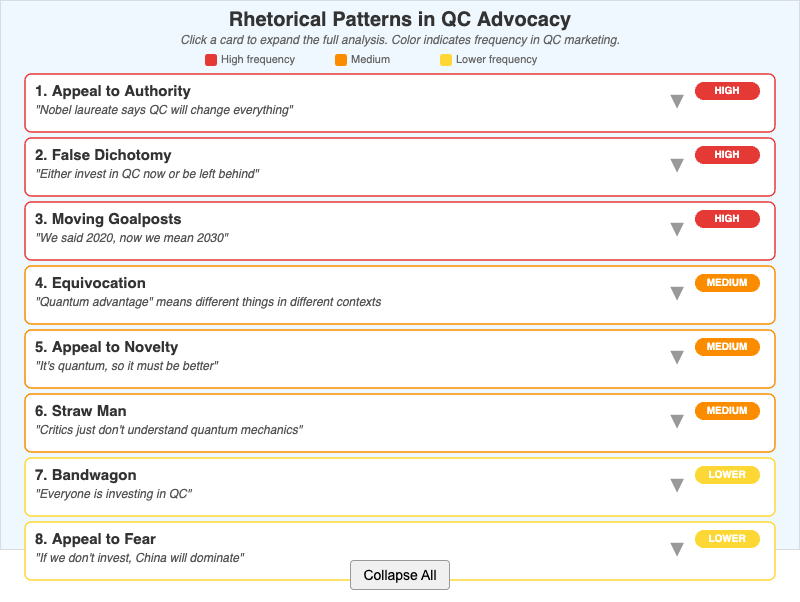Click the yellow Lower frequency legend square
Image resolution: width=800 pixels, height=602 pixels.
click(x=446, y=59)
